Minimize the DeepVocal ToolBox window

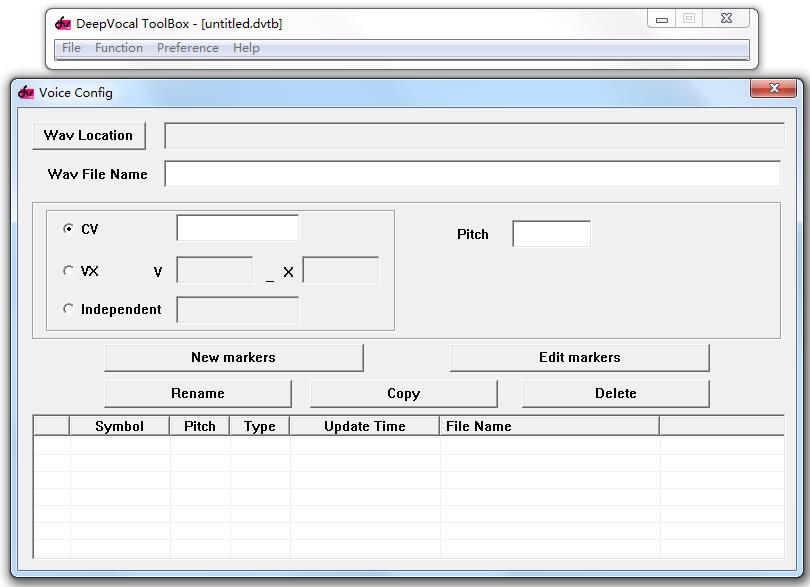(x=661, y=19)
